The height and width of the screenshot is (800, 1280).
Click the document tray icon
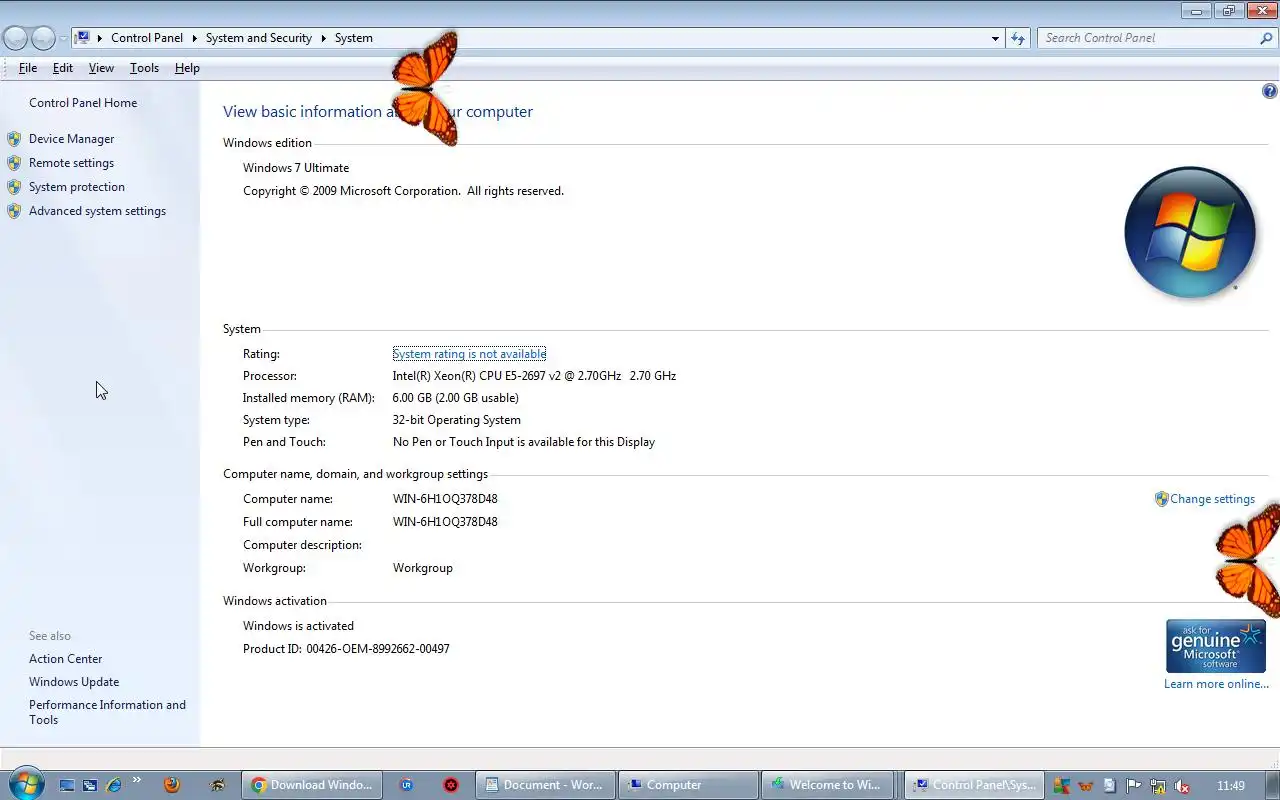pos(1109,786)
